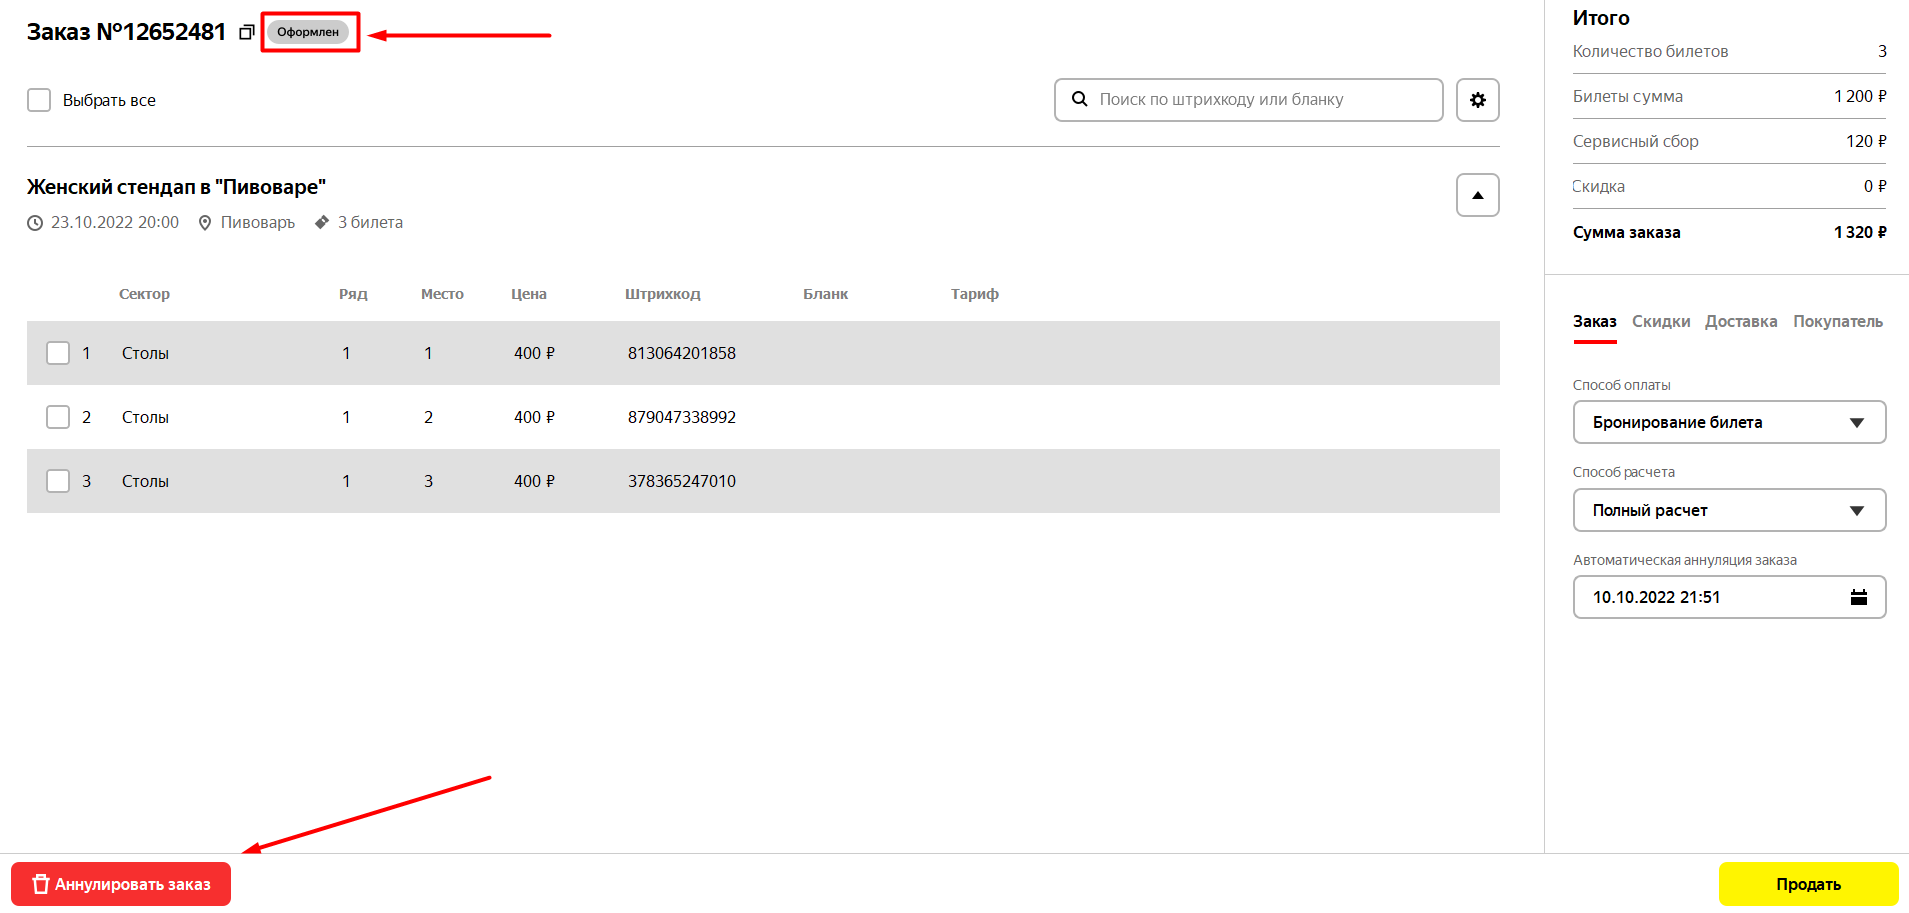1909x913 pixels.
Task: Click the Сервисный сбор value 120 ₽
Action: click(x=1866, y=141)
